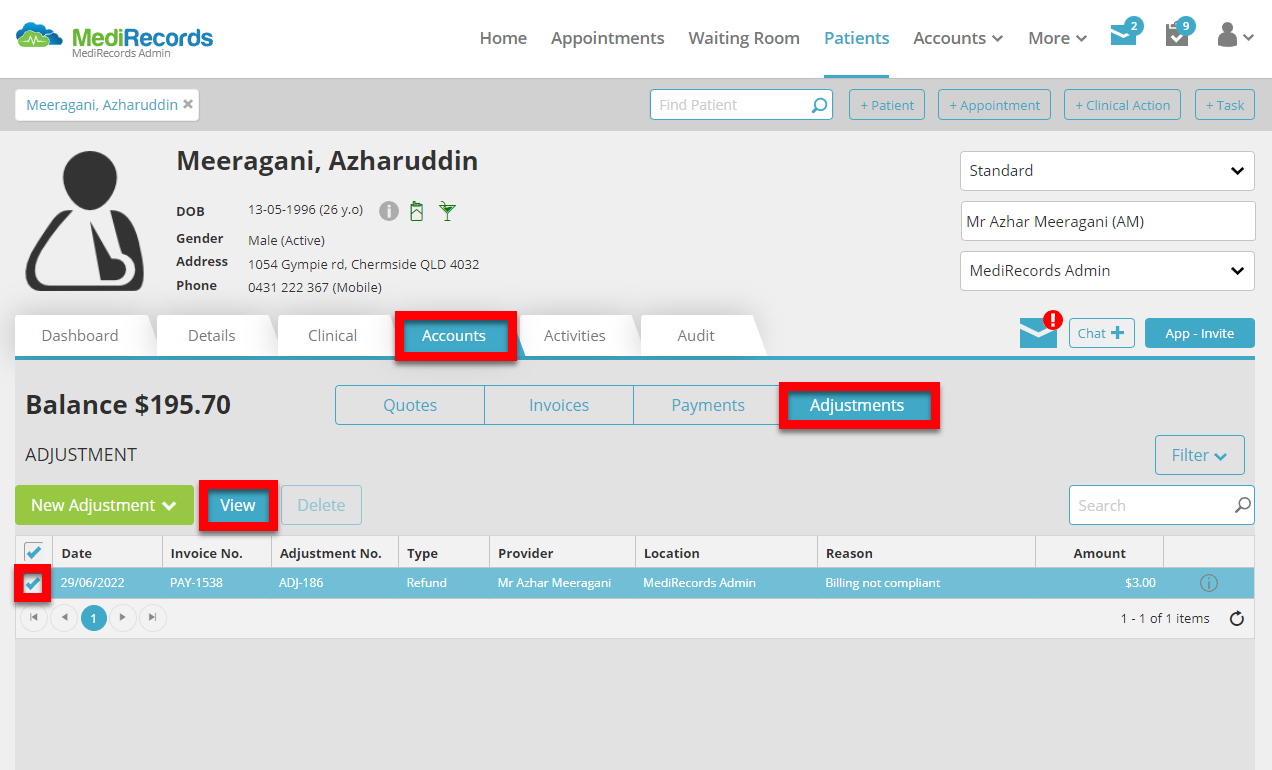Switch to the Activities tab
The height and width of the screenshot is (770, 1272).
(575, 335)
